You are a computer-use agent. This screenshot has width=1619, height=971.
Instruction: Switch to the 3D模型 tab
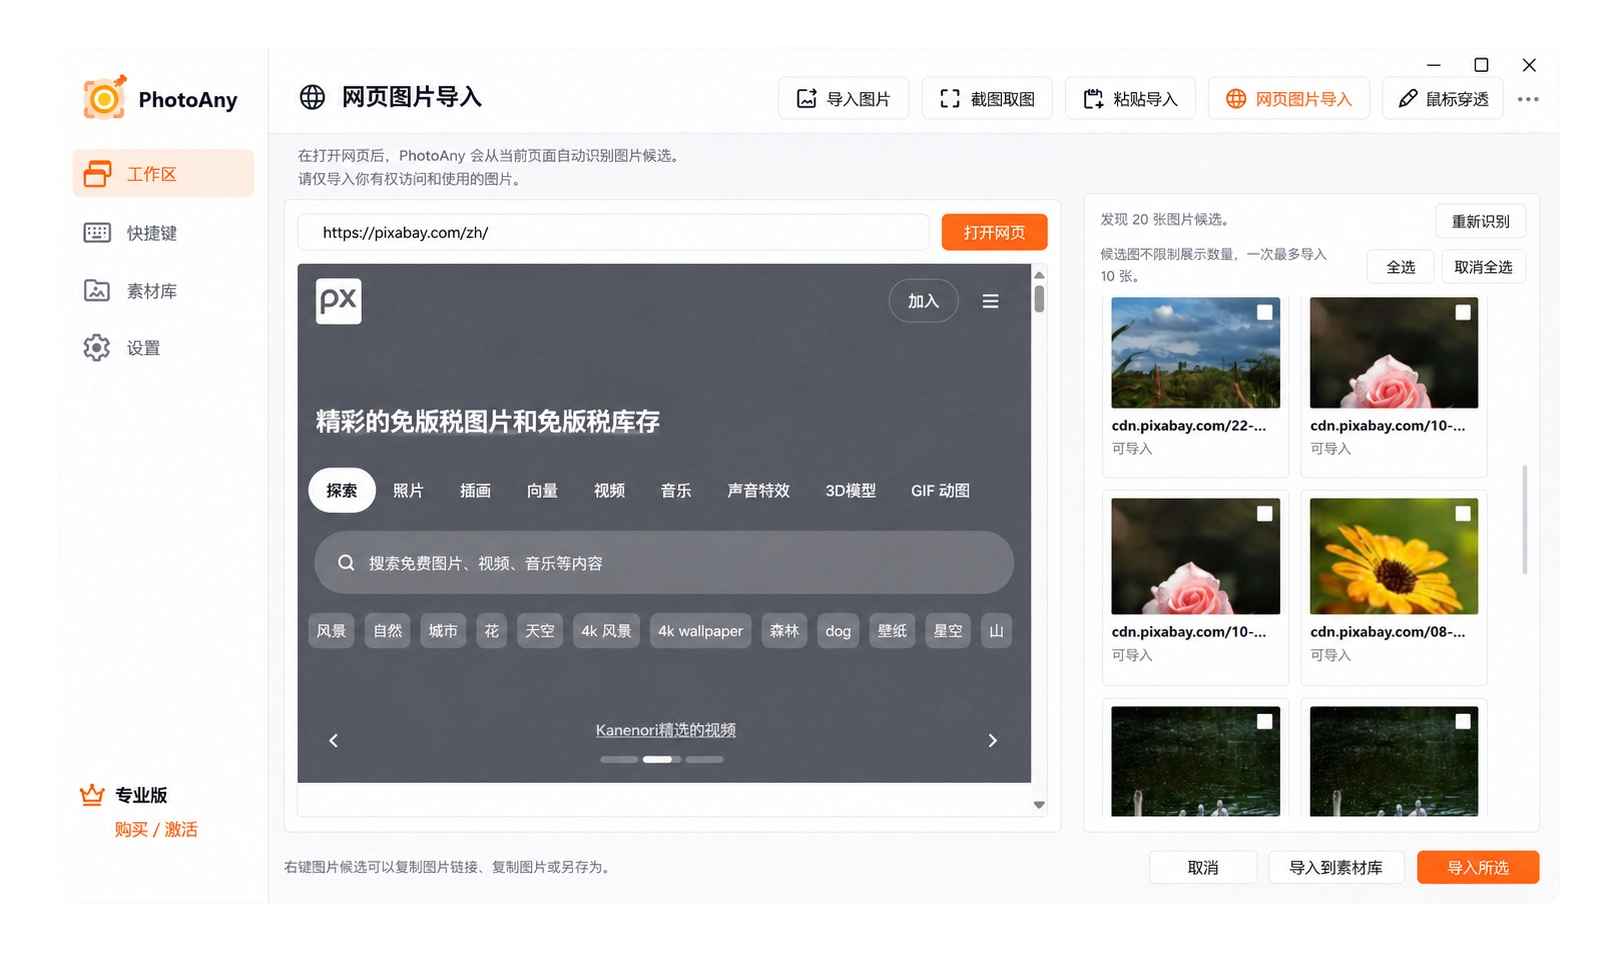(x=850, y=490)
